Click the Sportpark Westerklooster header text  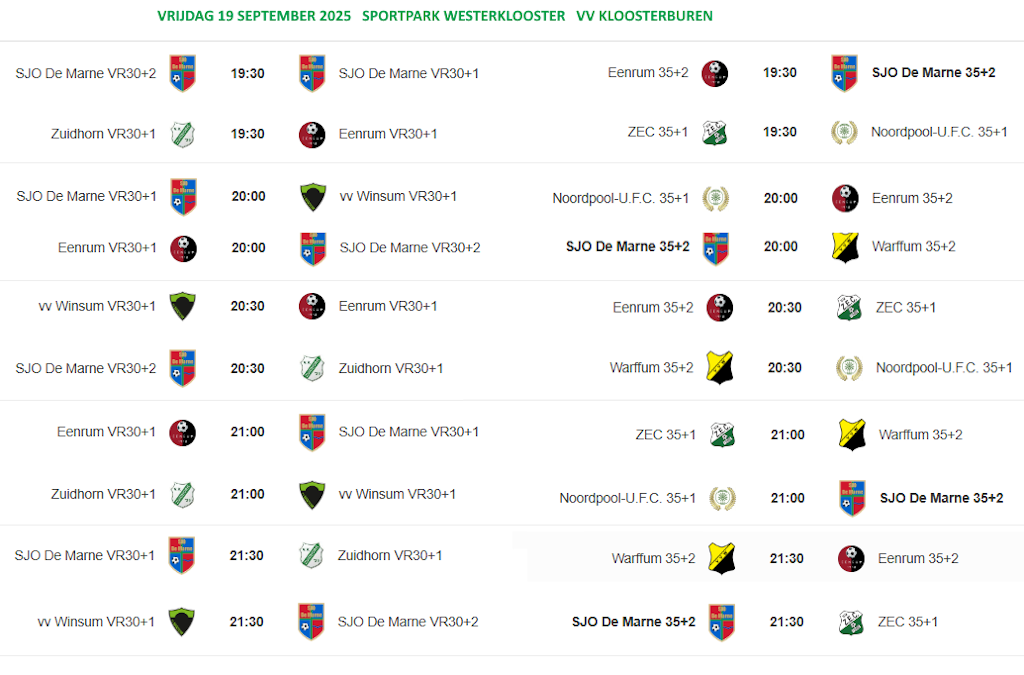(x=464, y=16)
